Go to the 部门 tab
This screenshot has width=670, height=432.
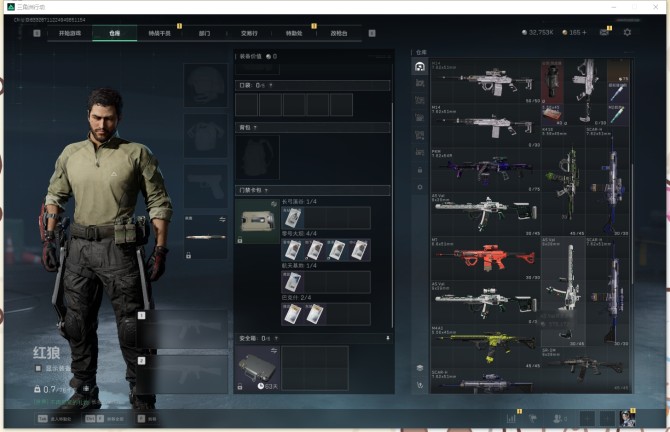tap(204, 33)
